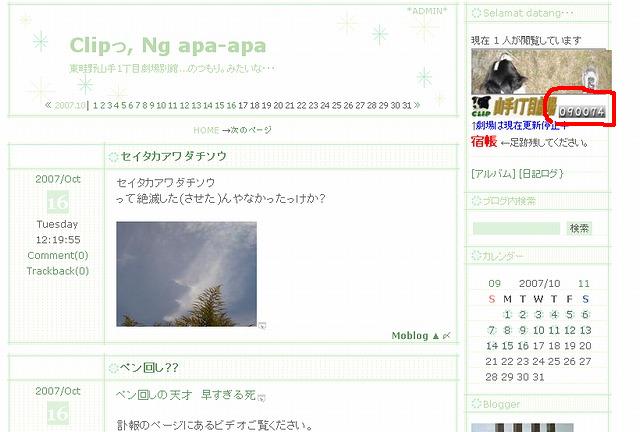Open the Moblog category link
The image size is (640, 432).
tap(410, 336)
